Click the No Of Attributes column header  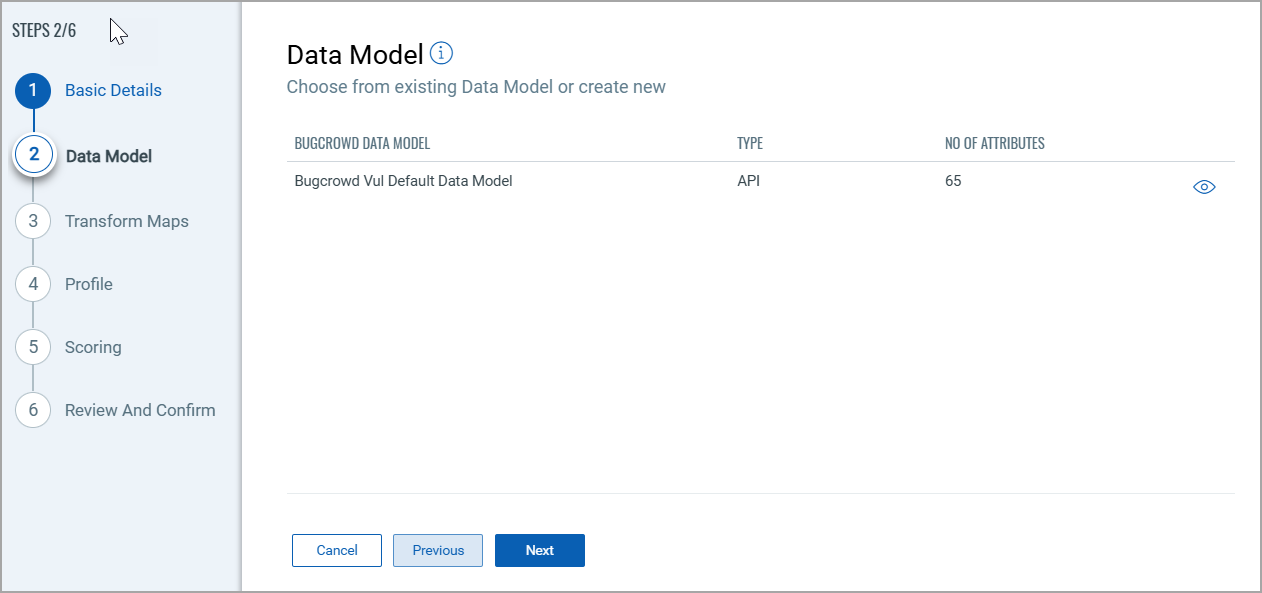994,144
